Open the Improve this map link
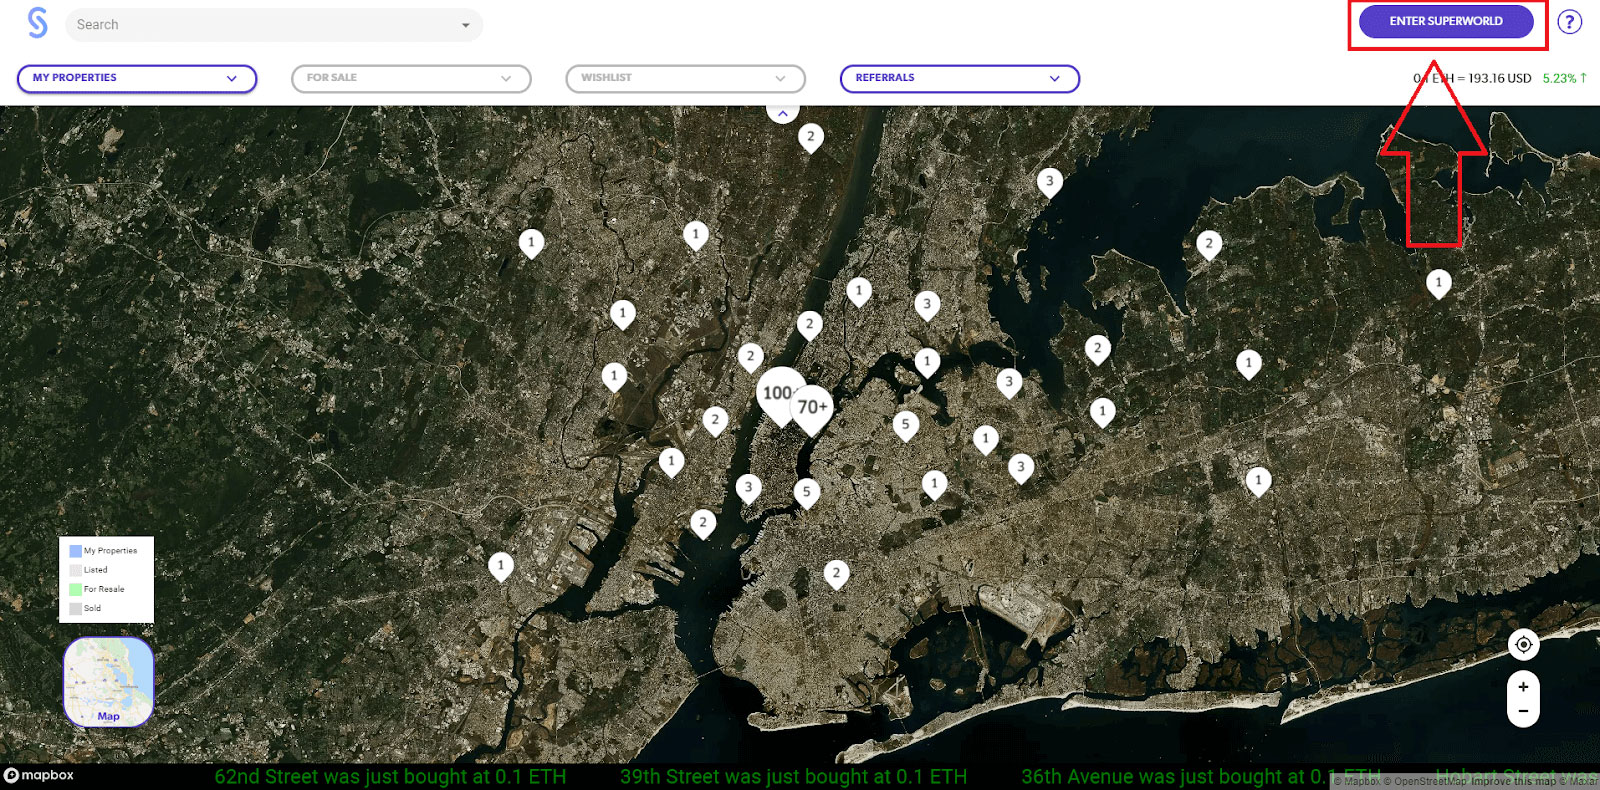1600x790 pixels. click(1513, 781)
